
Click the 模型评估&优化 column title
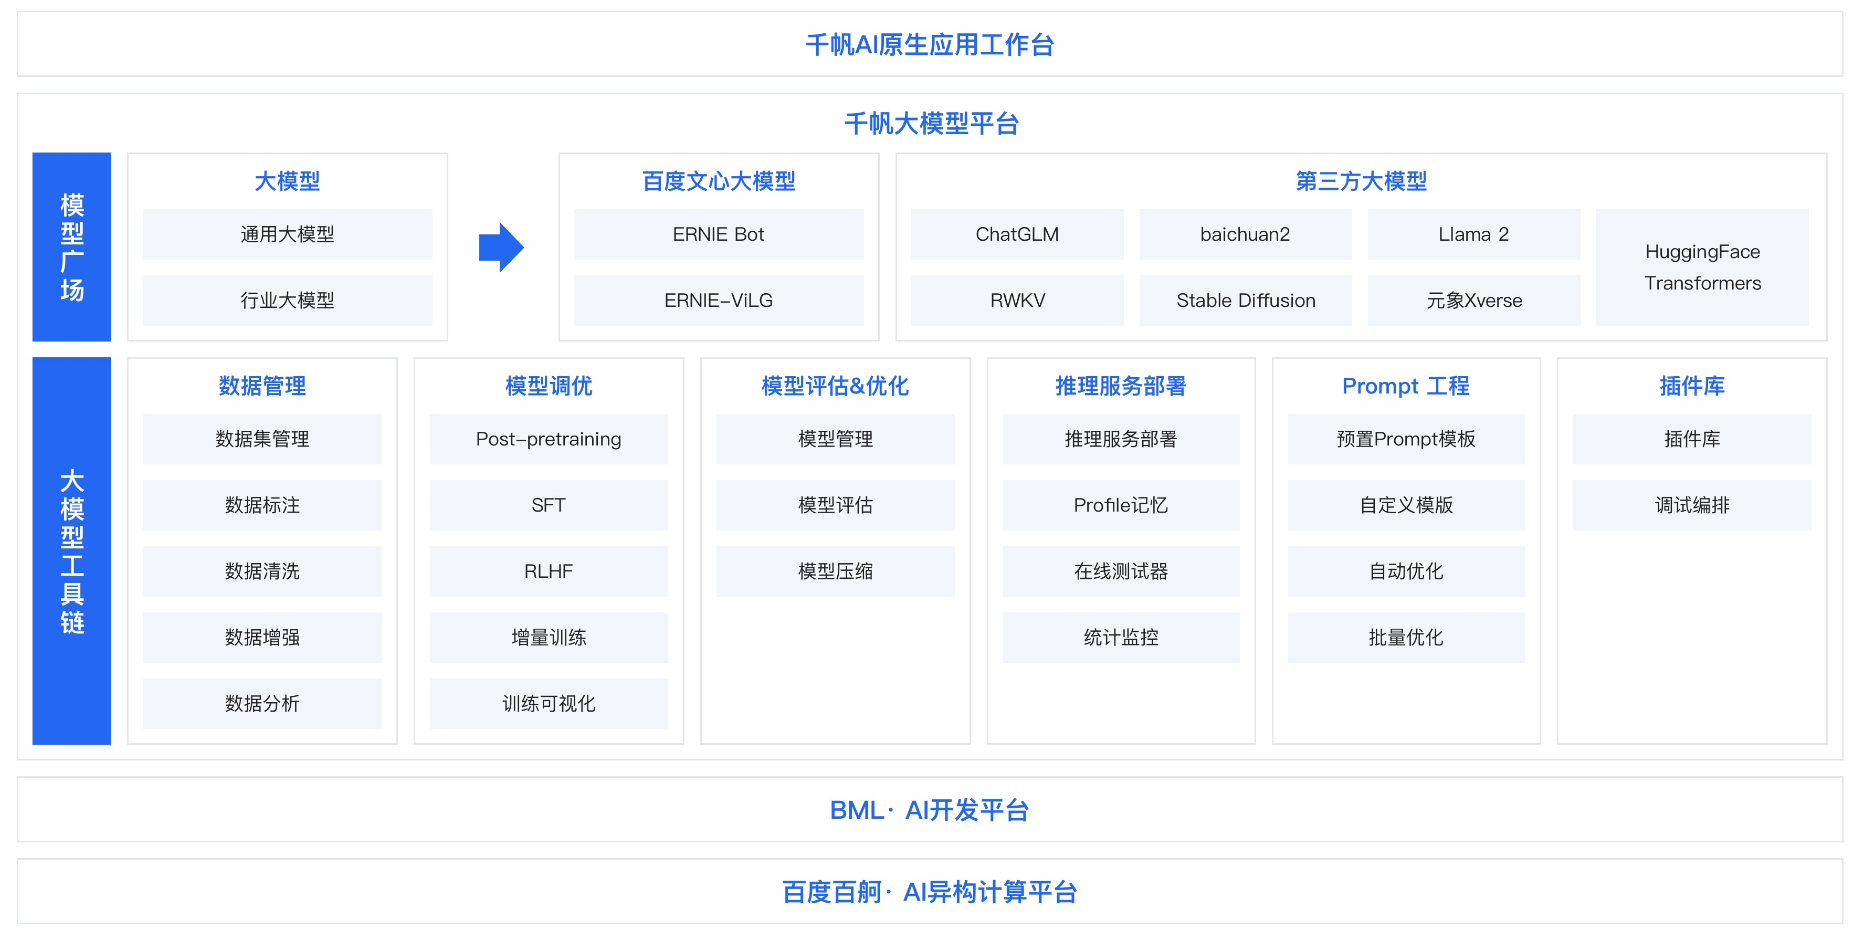point(835,386)
